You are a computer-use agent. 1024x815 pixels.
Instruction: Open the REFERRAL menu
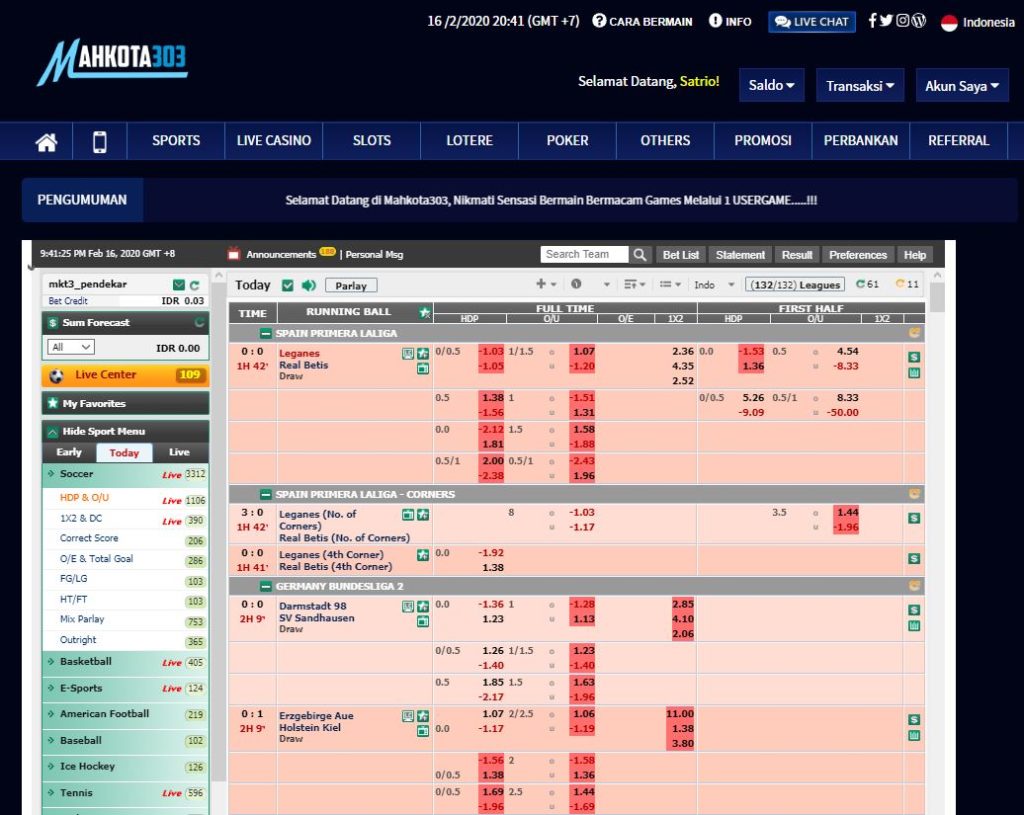coord(959,141)
